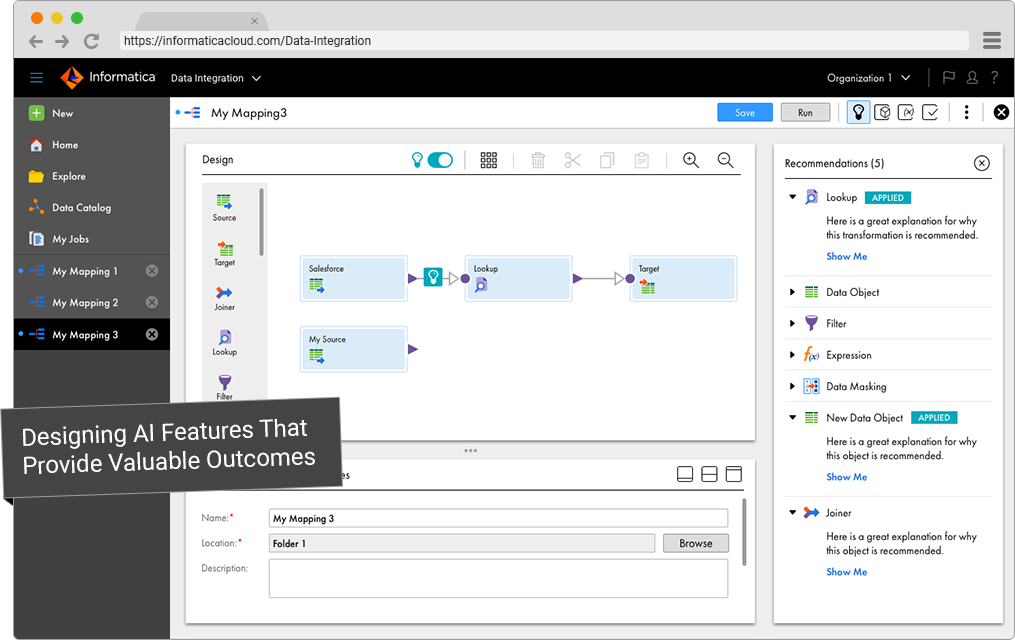Collapse the Joiner recommendation
1015x640 pixels.
click(x=792, y=513)
